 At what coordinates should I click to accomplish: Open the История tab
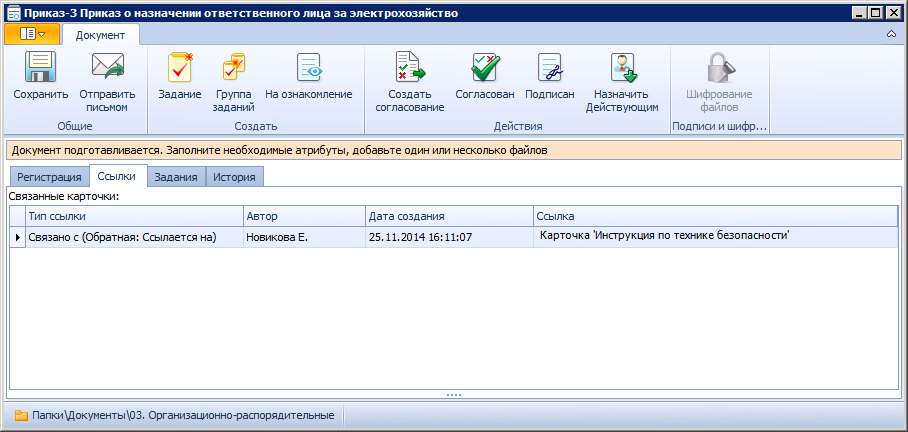tap(234, 177)
